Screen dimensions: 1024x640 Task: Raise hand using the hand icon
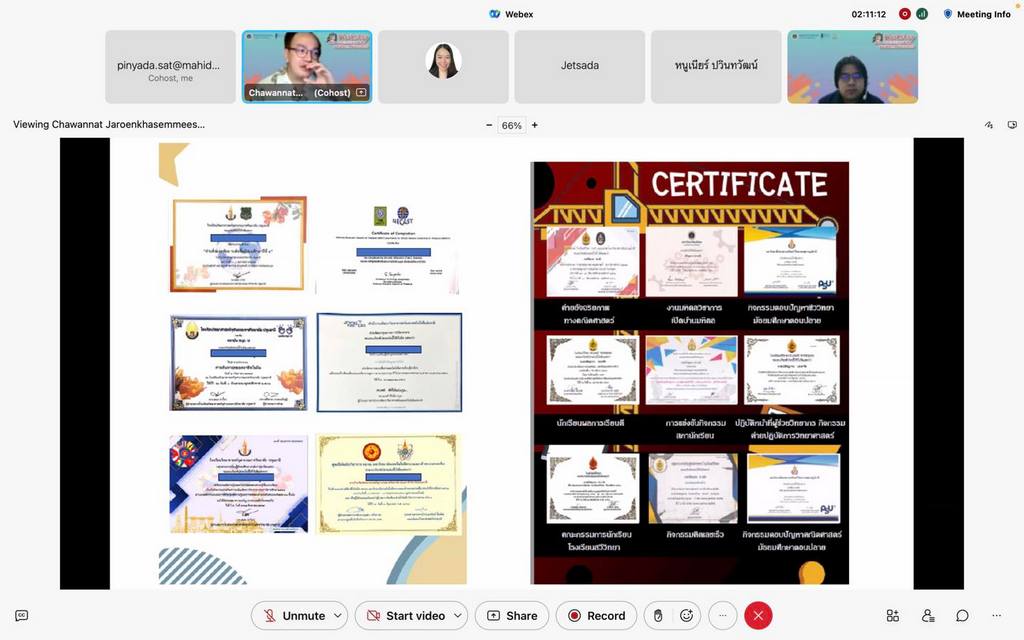[658, 616]
